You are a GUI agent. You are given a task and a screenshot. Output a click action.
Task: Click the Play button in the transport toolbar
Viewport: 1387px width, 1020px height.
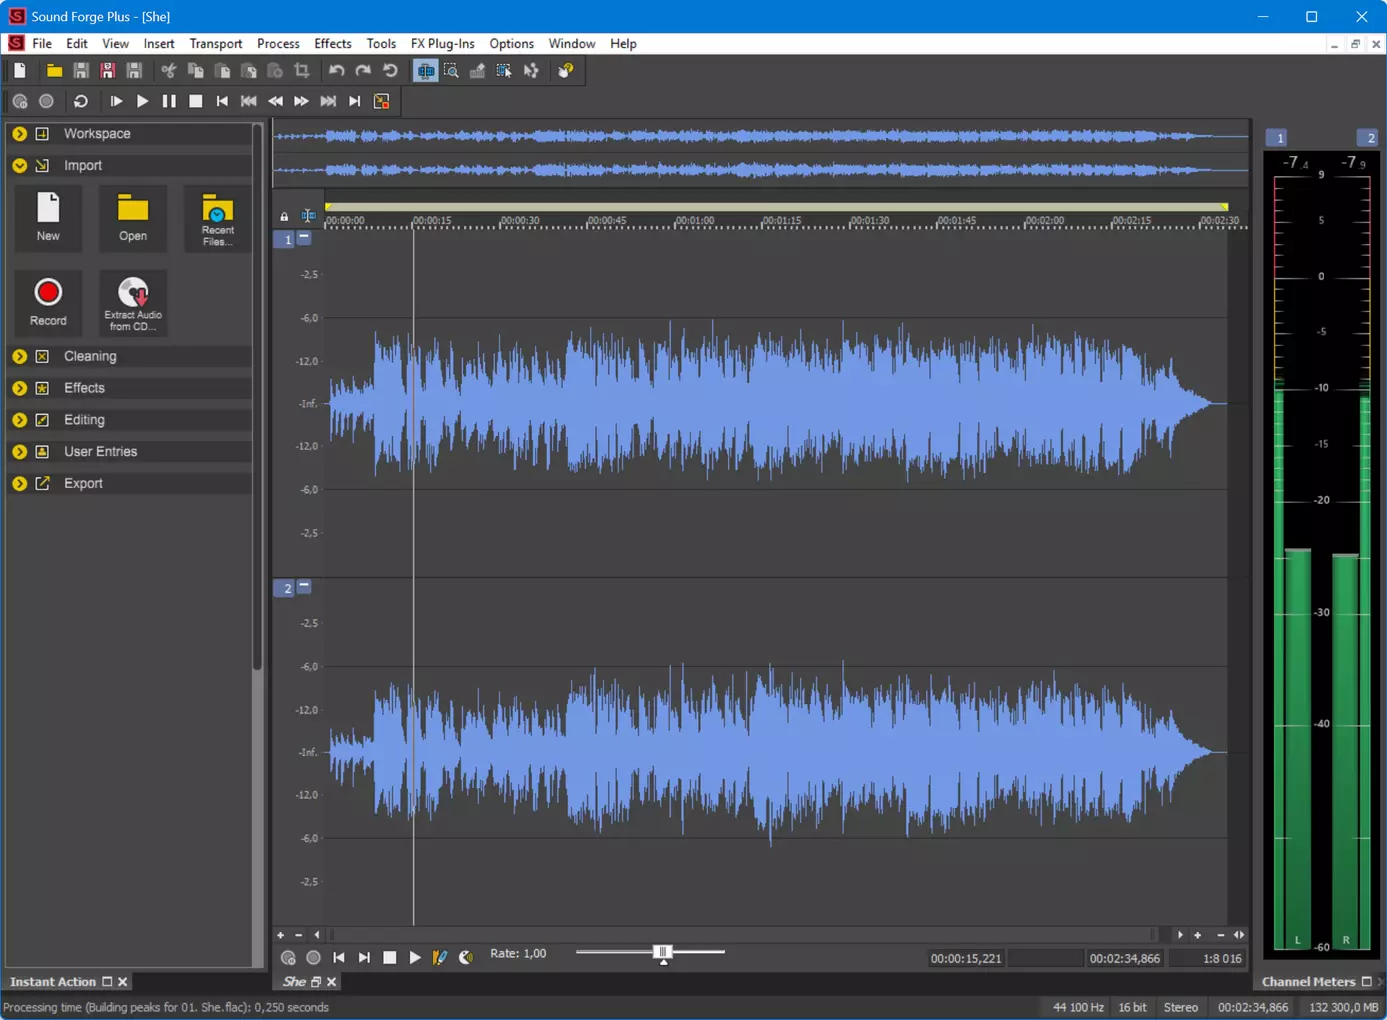142,101
